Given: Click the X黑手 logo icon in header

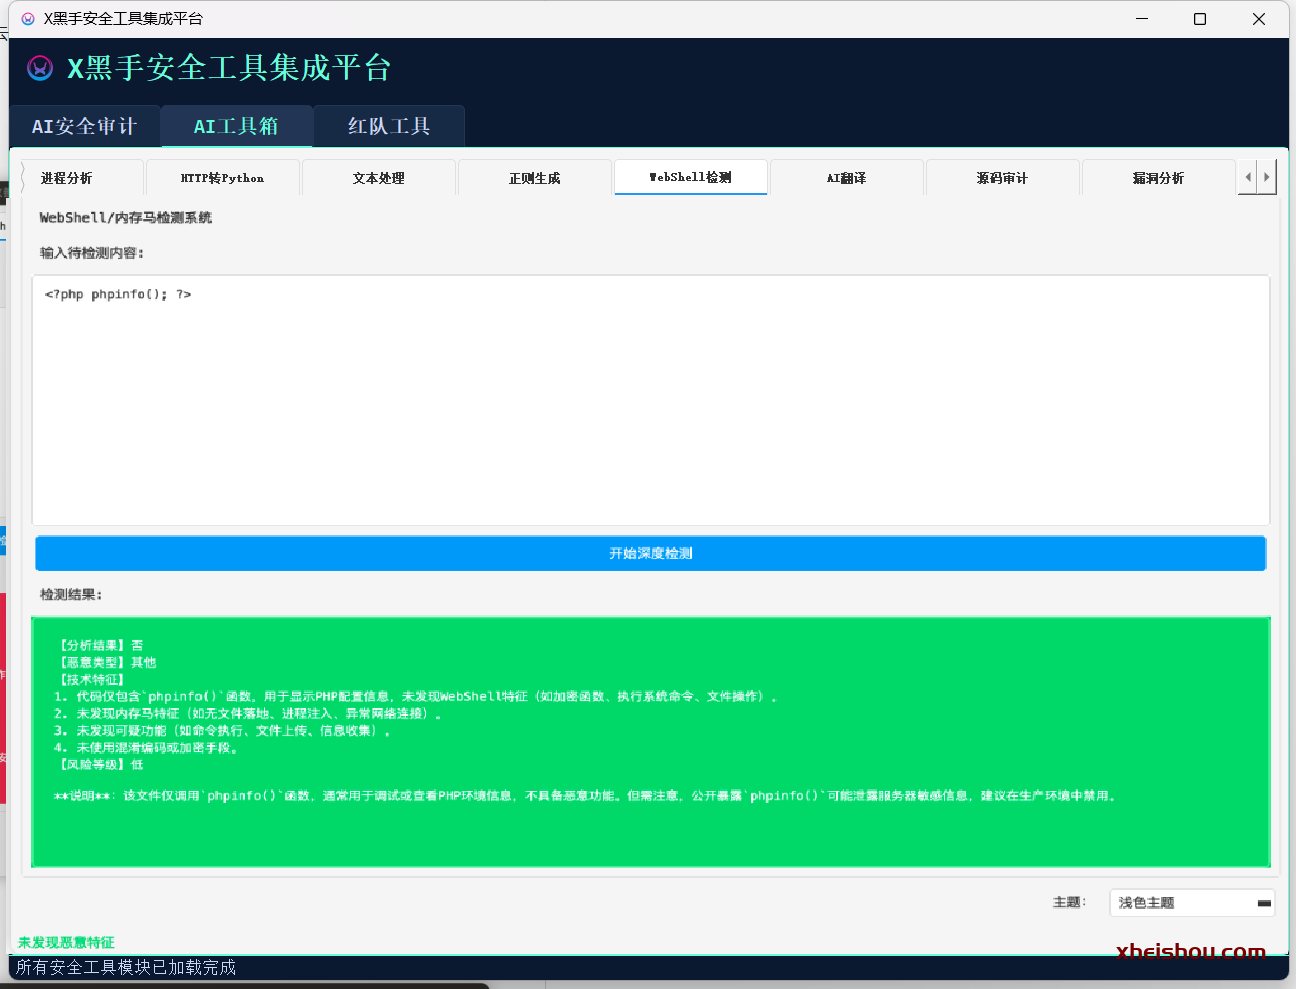Looking at the screenshot, I should click(40, 67).
